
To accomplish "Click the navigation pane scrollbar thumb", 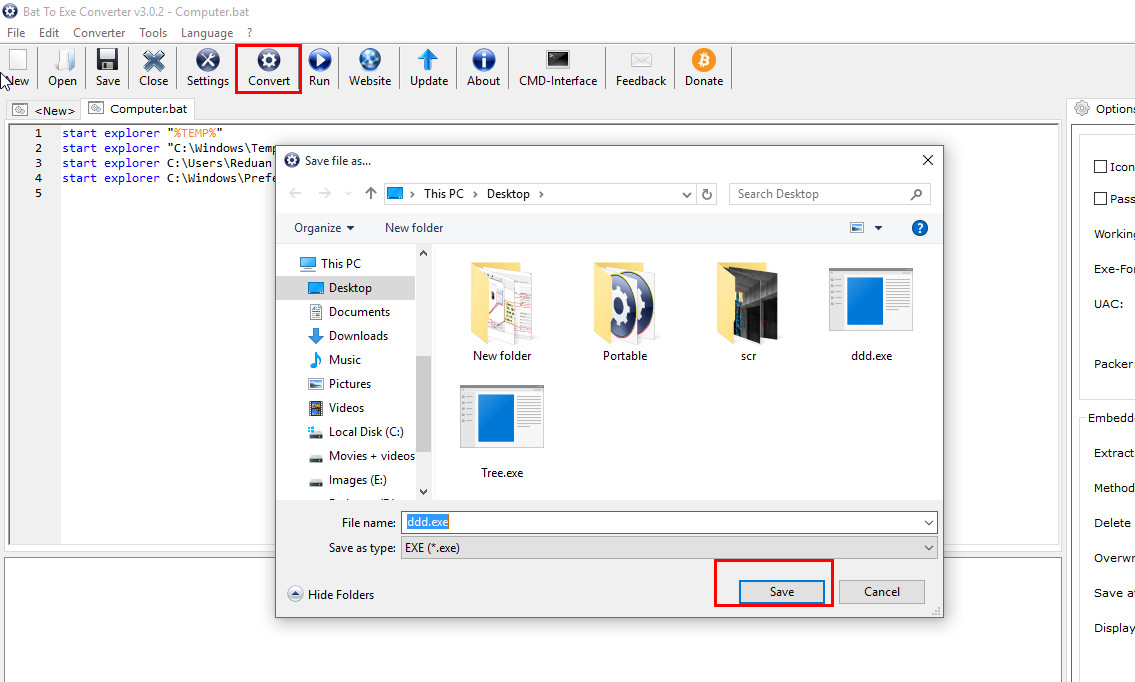I will (423, 403).
